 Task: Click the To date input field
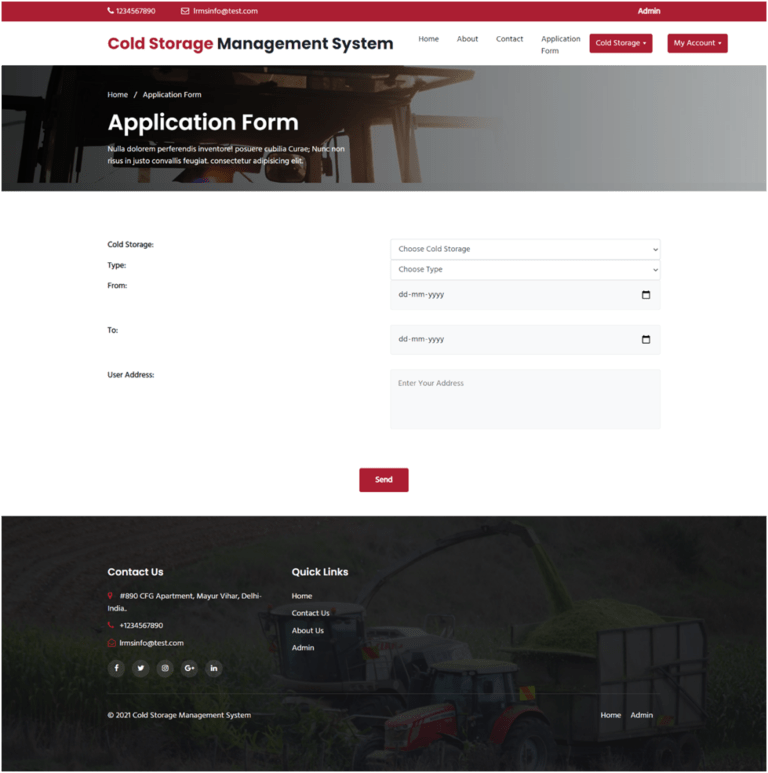pyautogui.click(x=525, y=339)
